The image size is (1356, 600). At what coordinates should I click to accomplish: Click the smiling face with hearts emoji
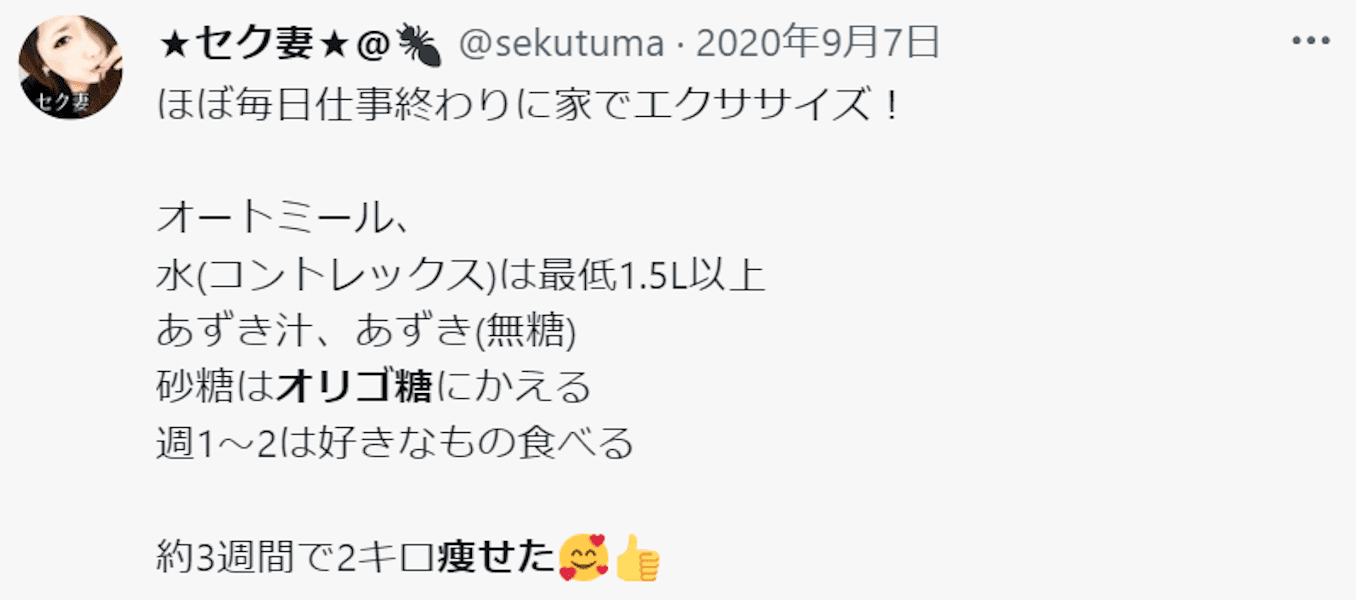pos(583,557)
